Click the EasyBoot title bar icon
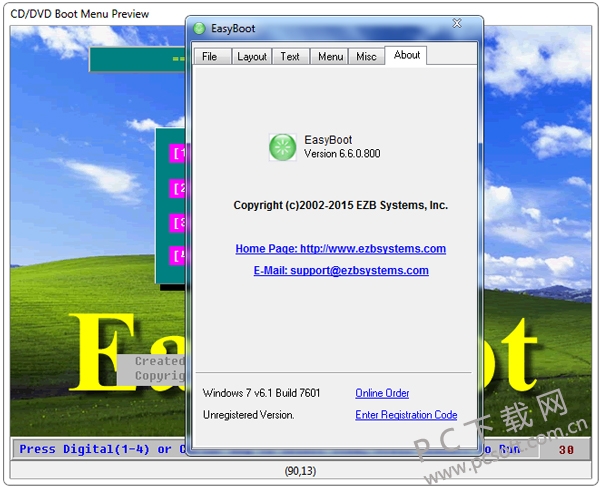Viewport: 600px width, 487px height. coord(199,28)
